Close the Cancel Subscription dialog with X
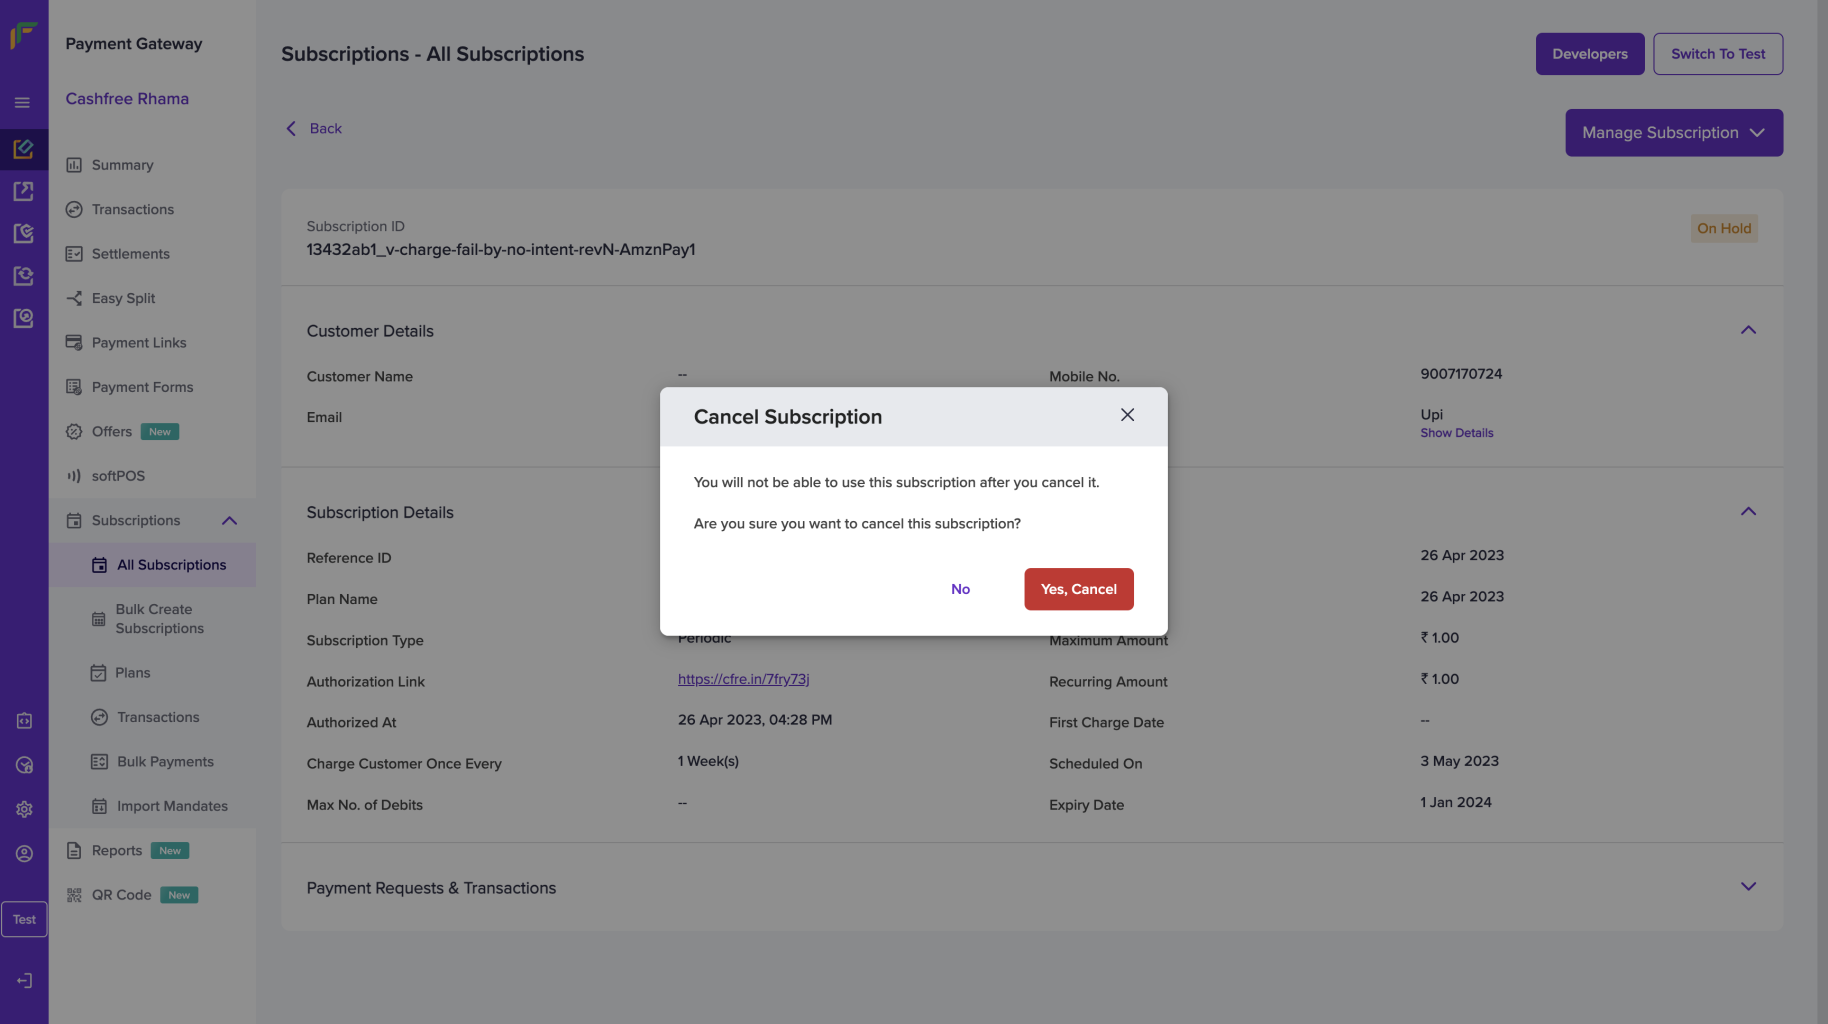Image resolution: width=1828 pixels, height=1024 pixels. pyautogui.click(x=1127, y=414)
